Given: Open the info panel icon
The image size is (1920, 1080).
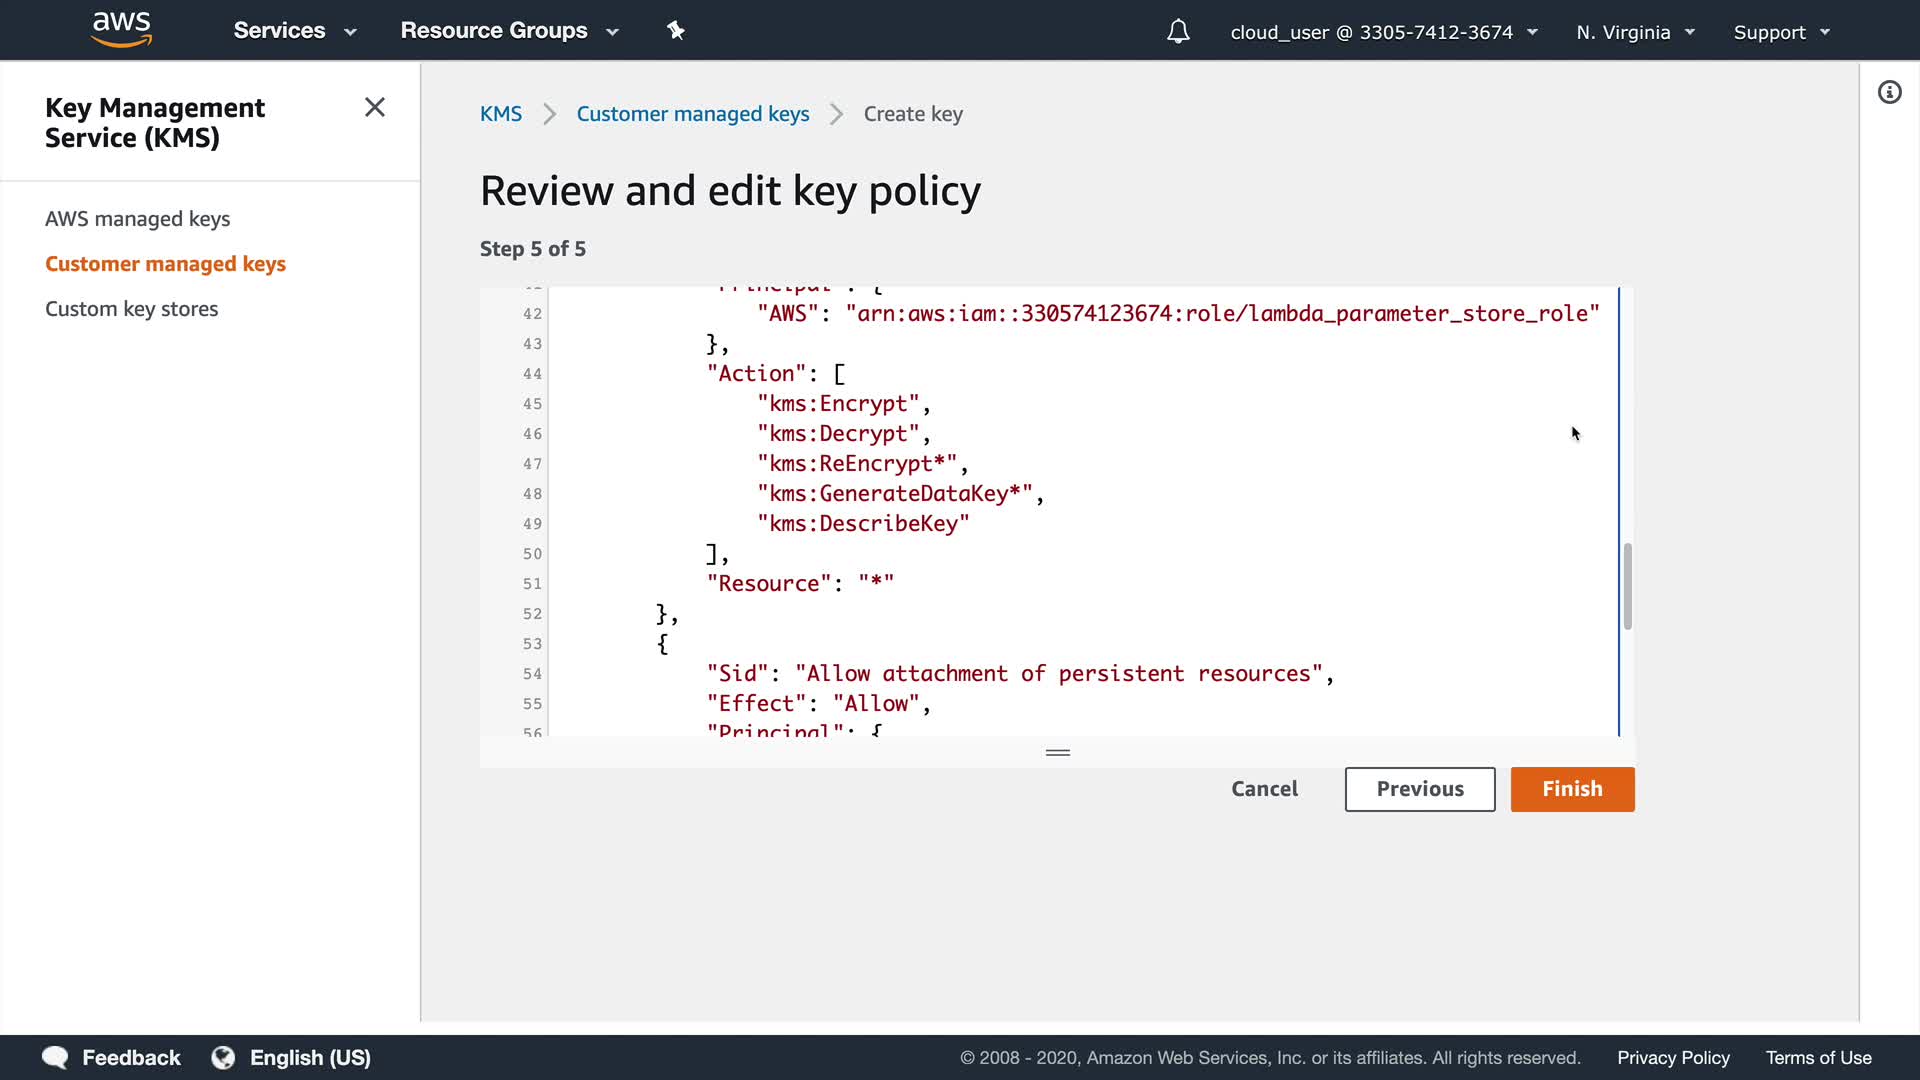Looking at the screenshot, I should (1889, 93).
